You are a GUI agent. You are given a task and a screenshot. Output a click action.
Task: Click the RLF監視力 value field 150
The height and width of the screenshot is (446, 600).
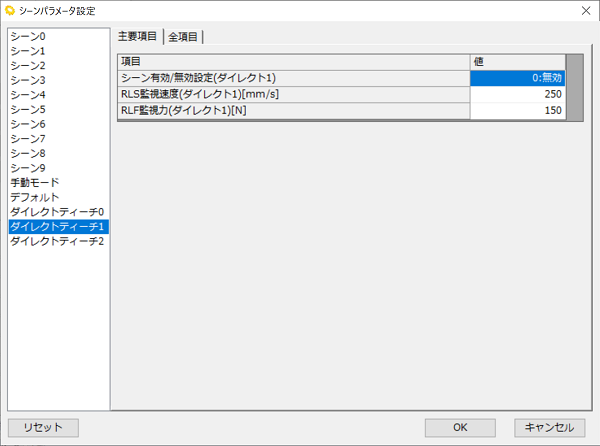[517, 111]
